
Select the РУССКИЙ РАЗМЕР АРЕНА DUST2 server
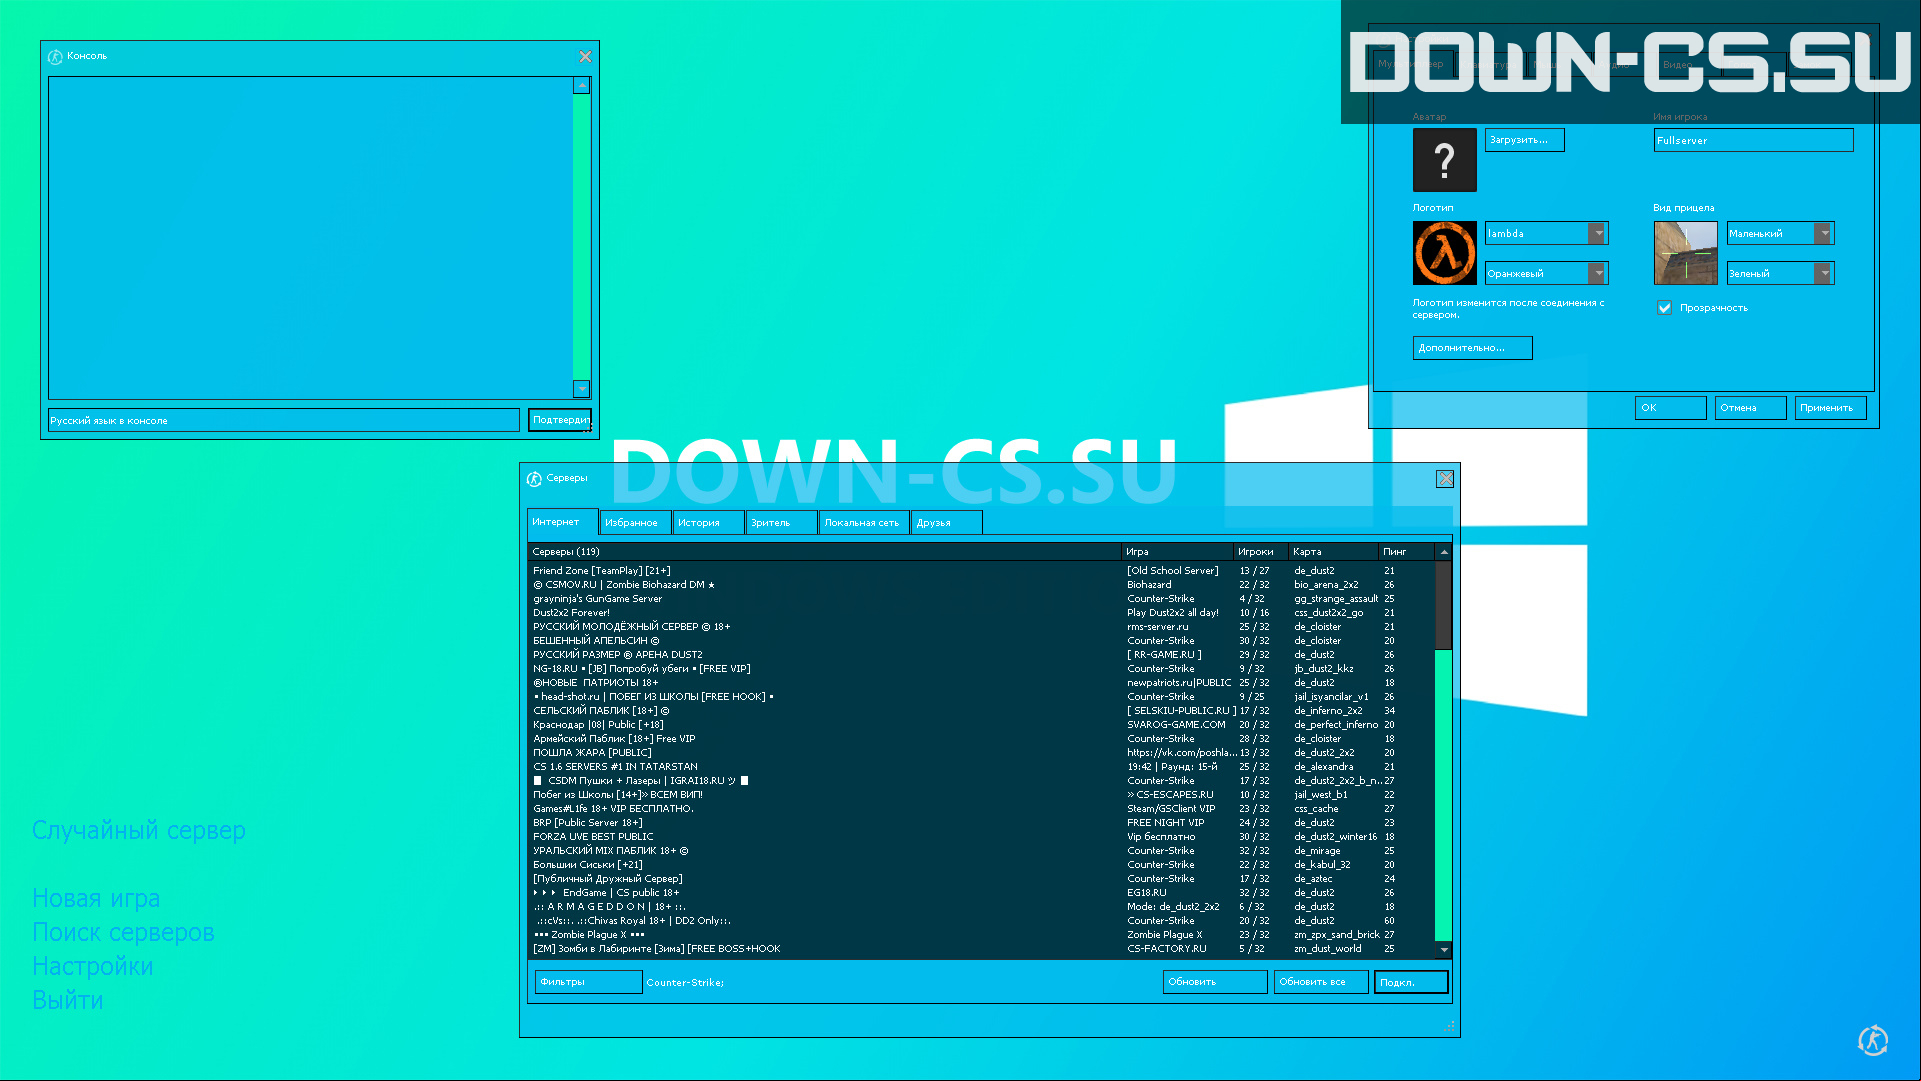(x=982, y=655)
